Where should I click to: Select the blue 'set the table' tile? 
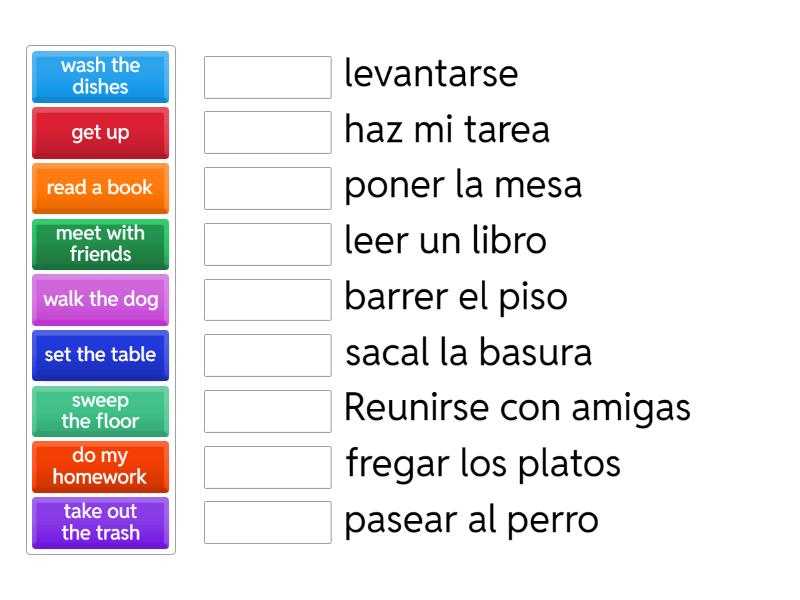(x=100, y=355)
